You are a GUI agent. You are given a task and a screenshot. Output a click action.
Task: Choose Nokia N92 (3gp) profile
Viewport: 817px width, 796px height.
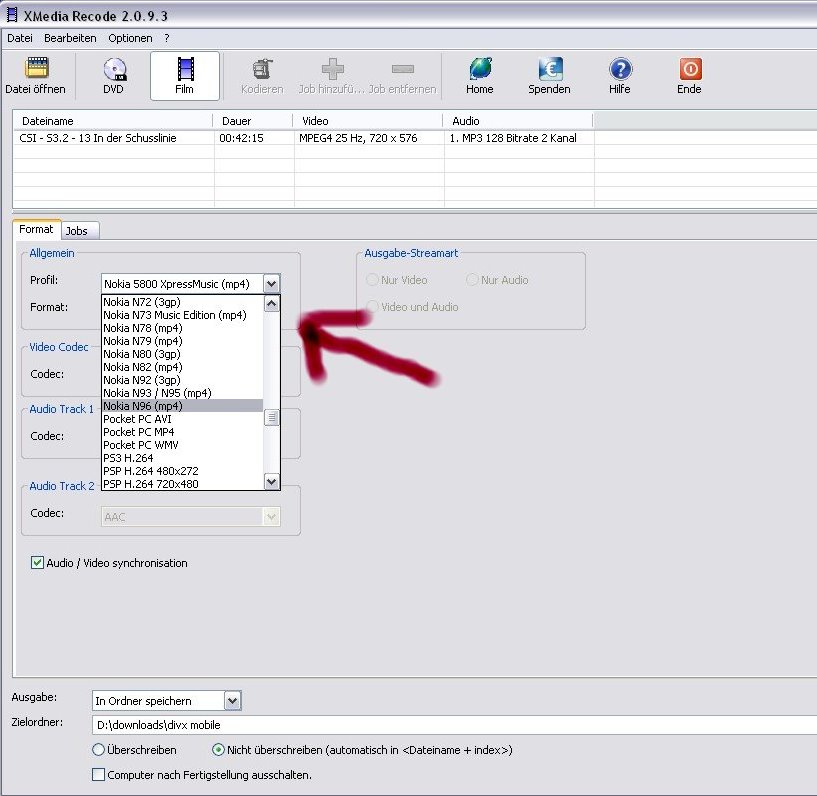point(182,380)
